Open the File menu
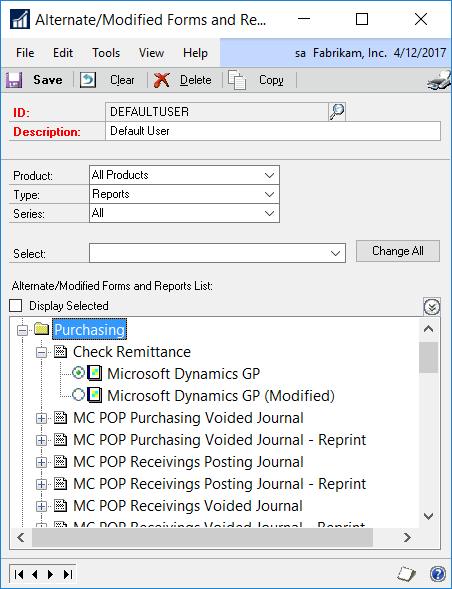Screen dimensions: 452x589 pos(25,53)
